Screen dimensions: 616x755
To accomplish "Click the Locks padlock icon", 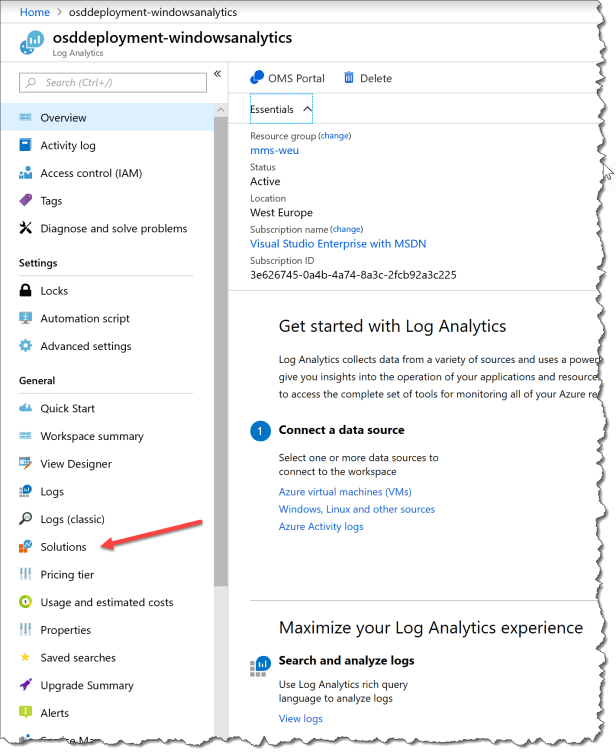I will click(x=25, y=290).
